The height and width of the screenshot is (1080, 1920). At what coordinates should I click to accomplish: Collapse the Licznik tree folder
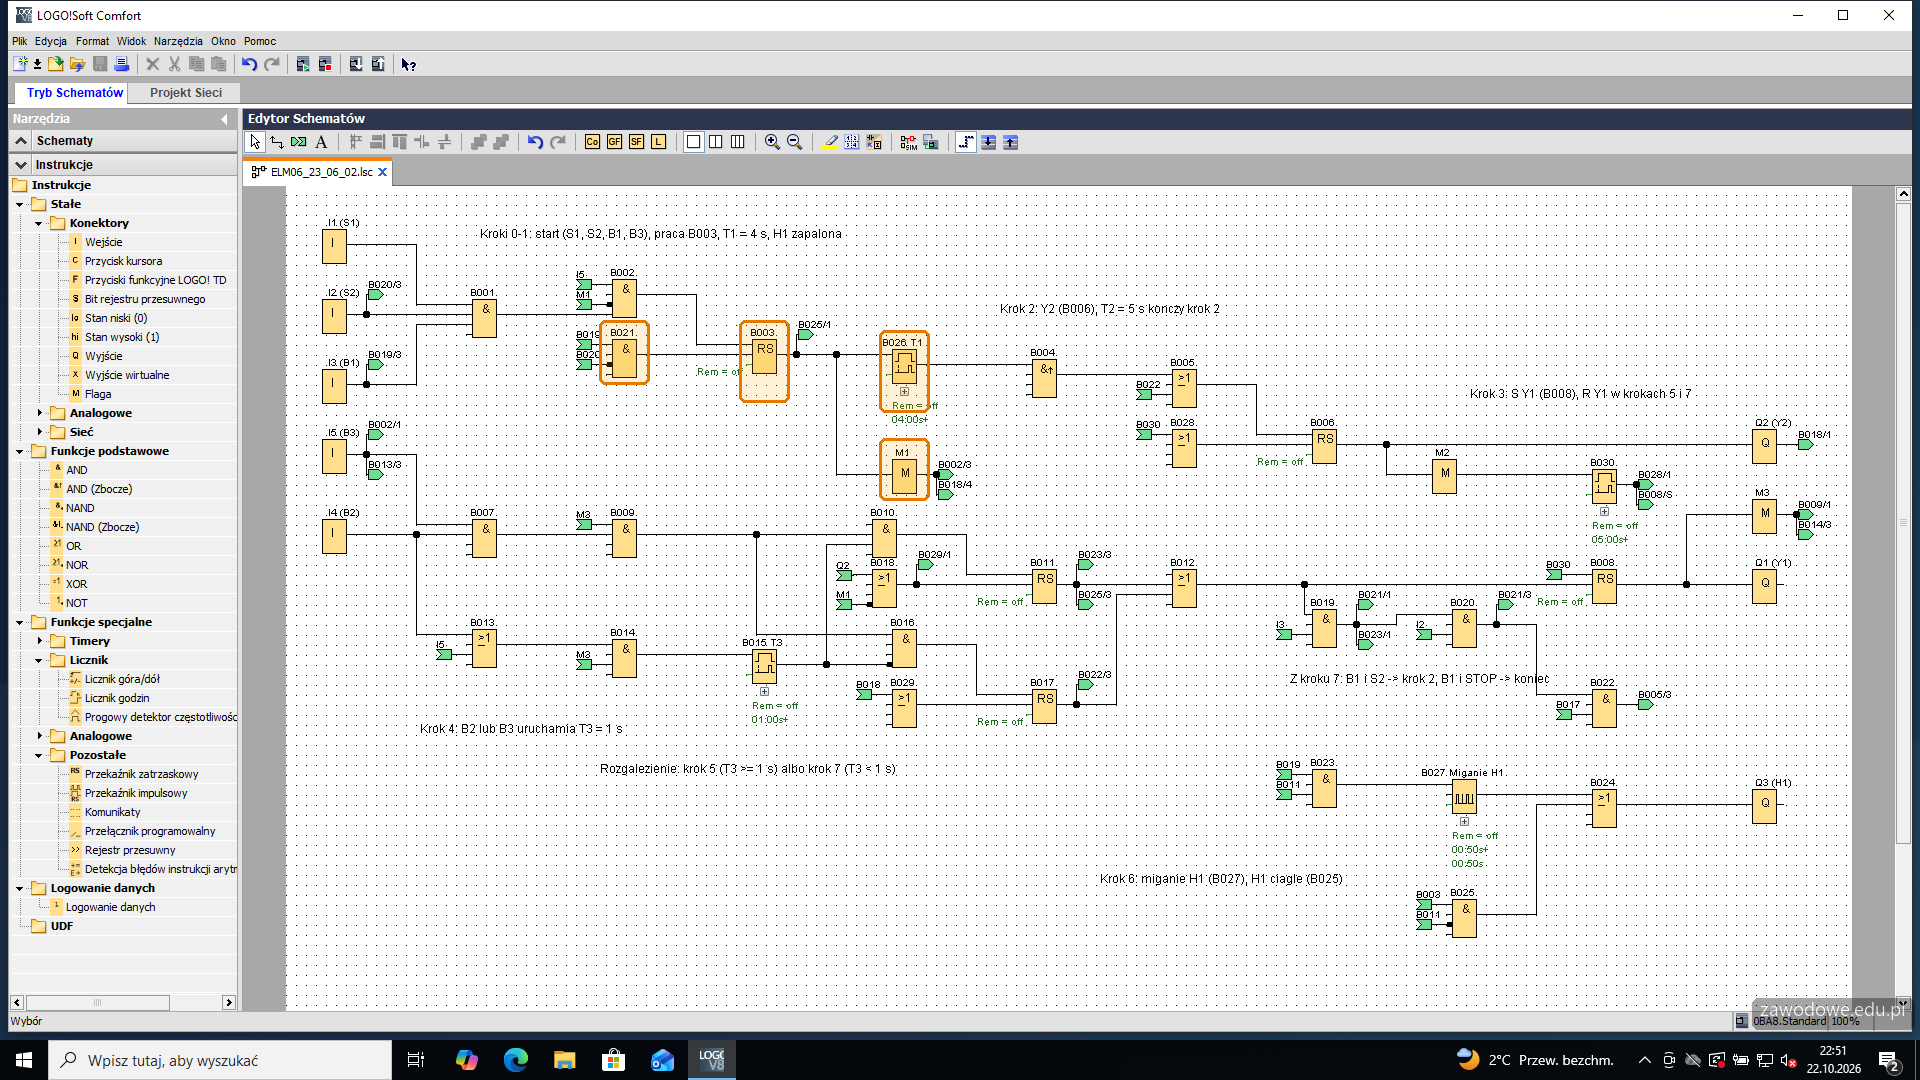[x=40, y=660]
